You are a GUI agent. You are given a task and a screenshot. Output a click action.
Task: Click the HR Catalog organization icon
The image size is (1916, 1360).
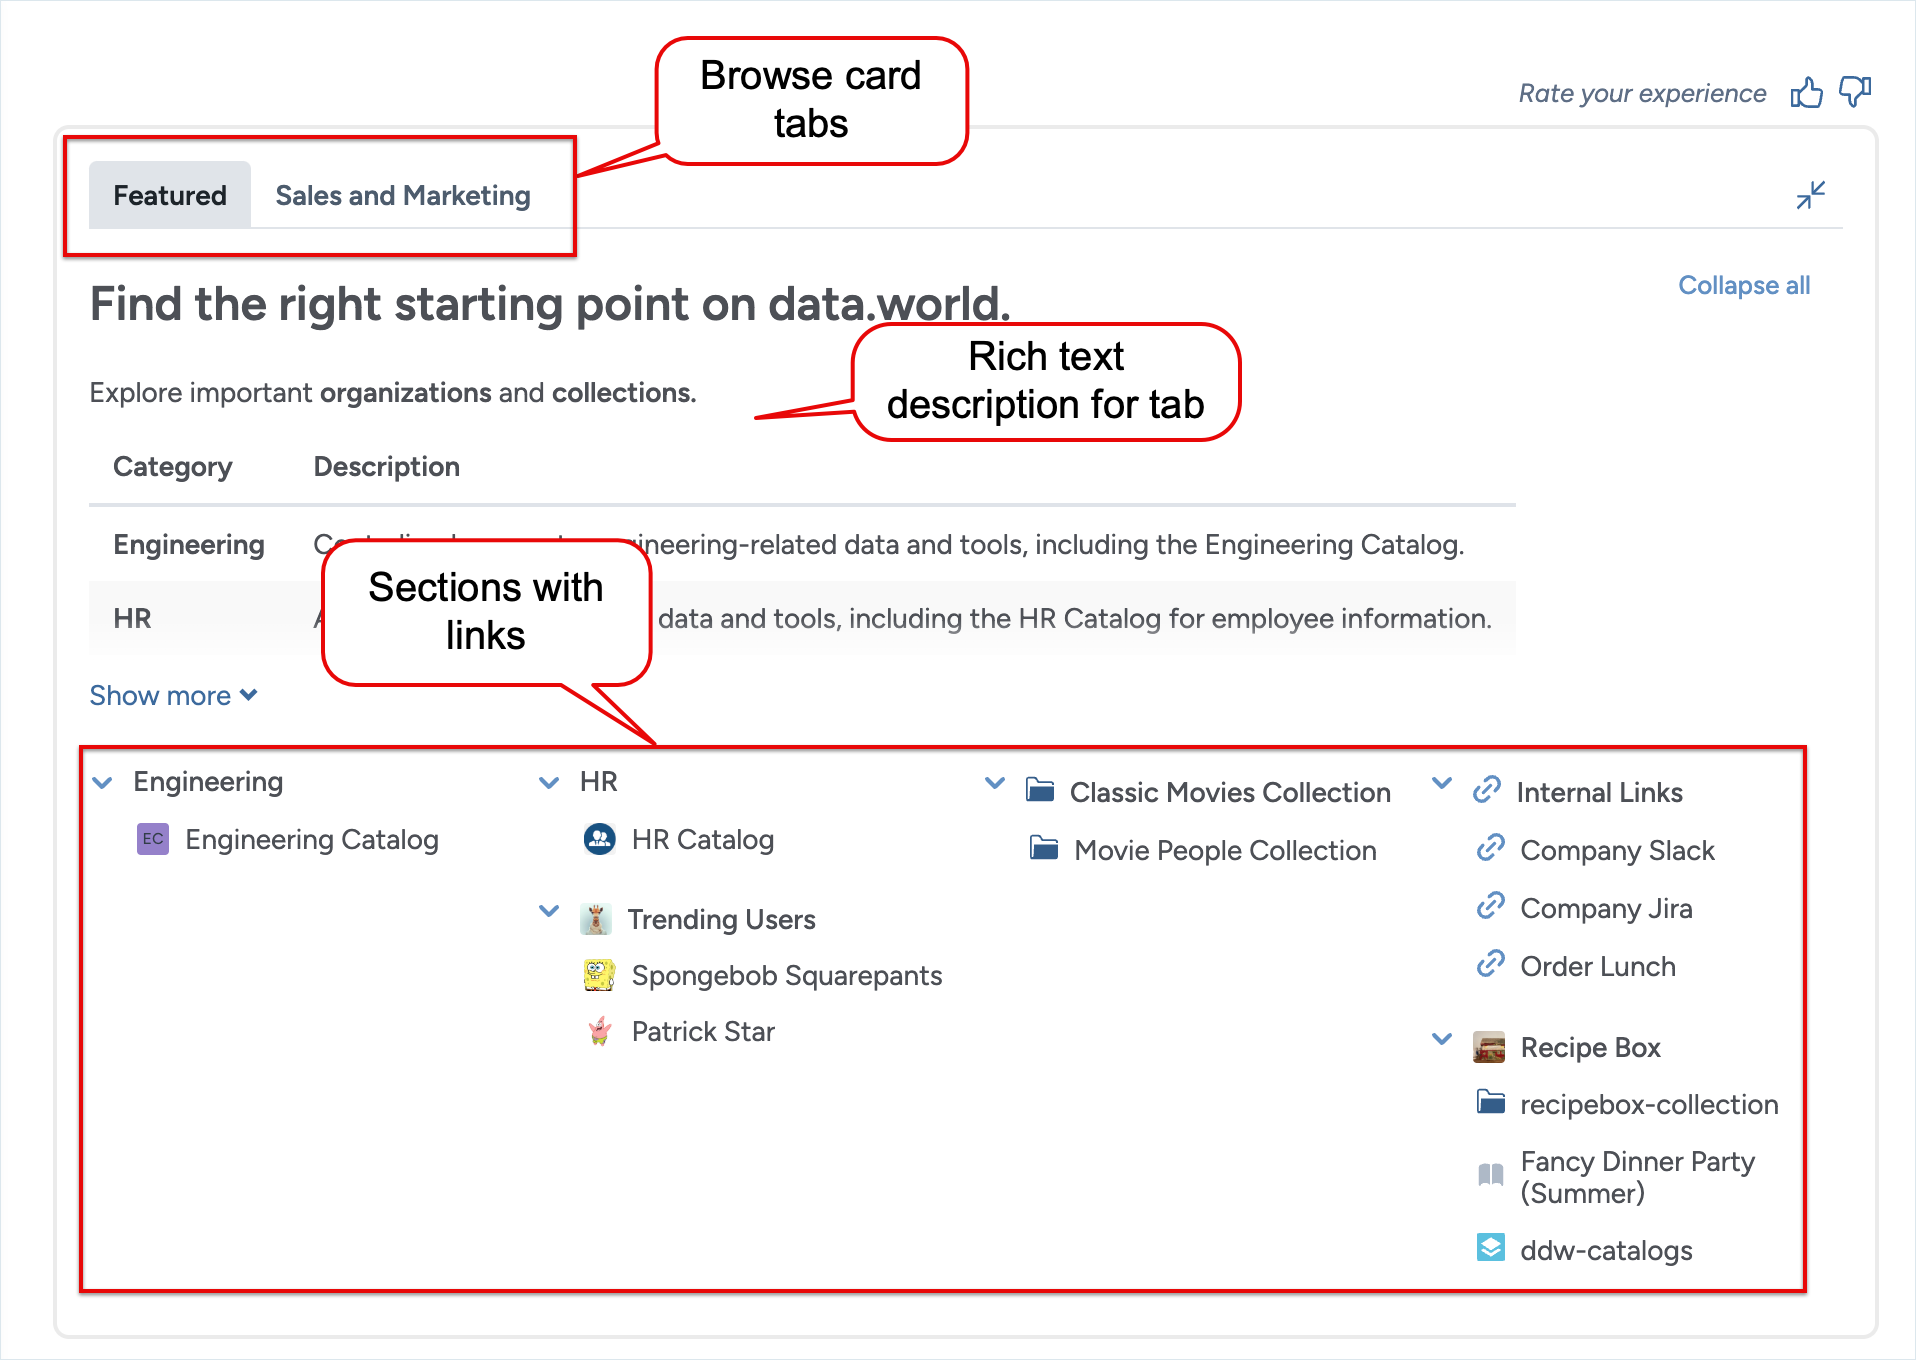pos(599,839)
